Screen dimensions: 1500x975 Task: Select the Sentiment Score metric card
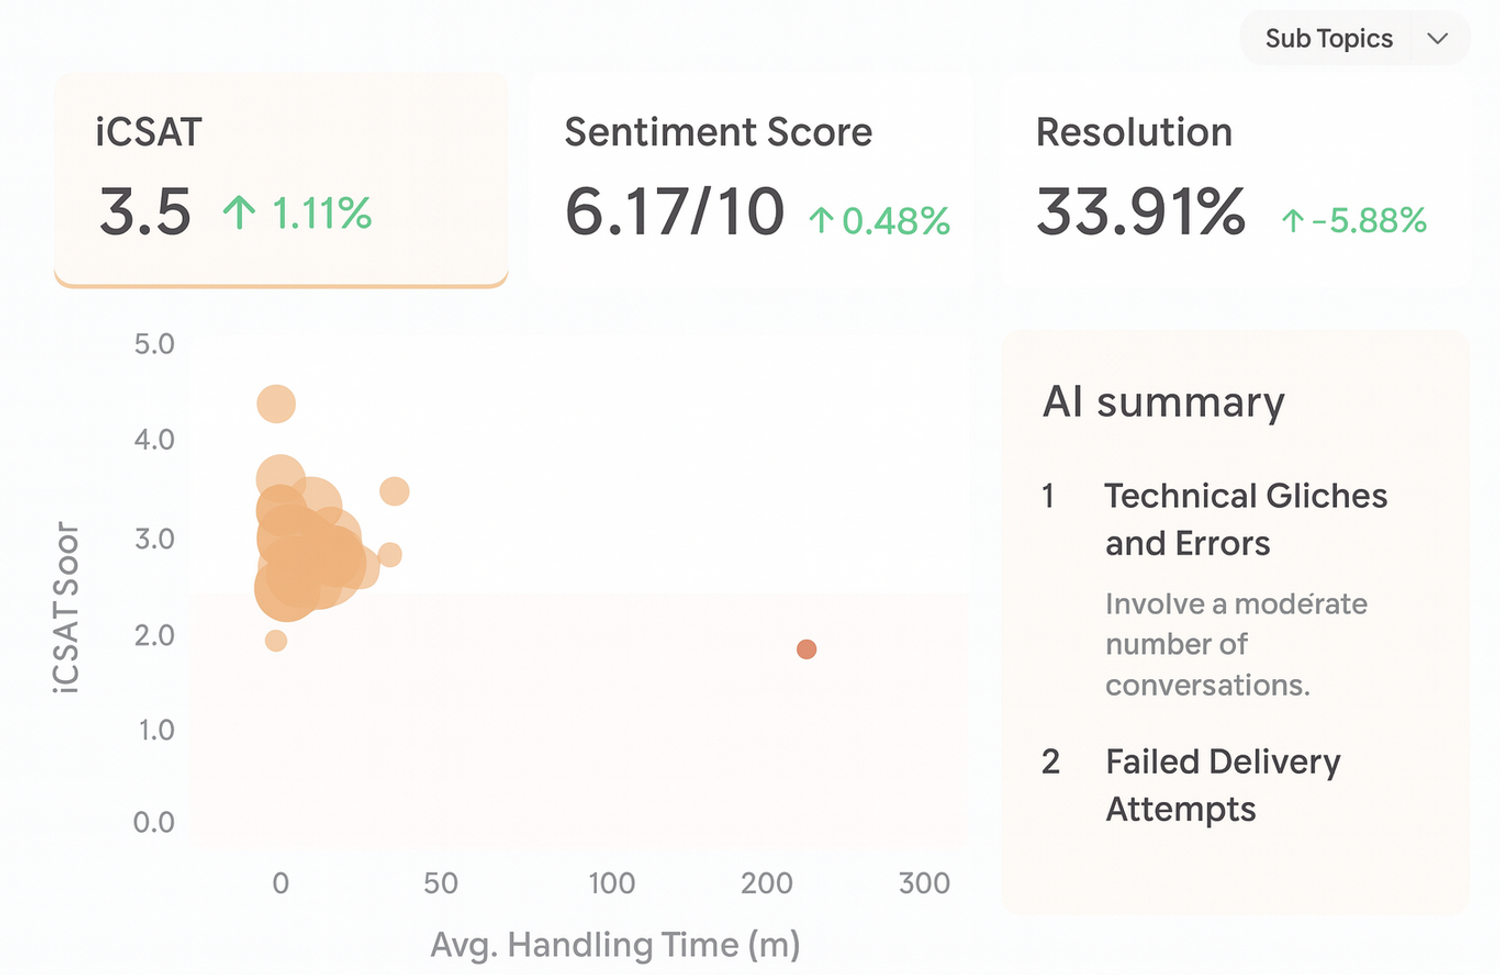point(751,180)
